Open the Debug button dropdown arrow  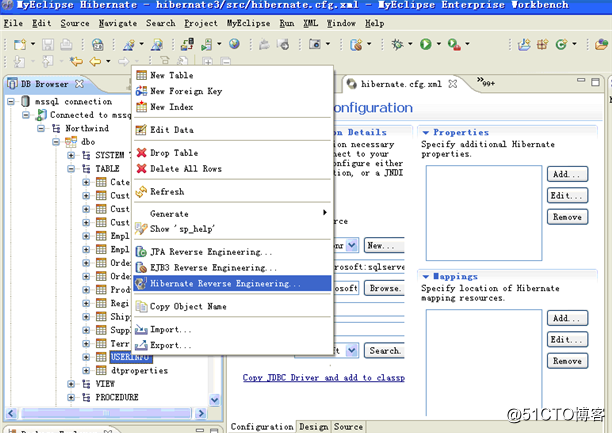pos(410,44)
